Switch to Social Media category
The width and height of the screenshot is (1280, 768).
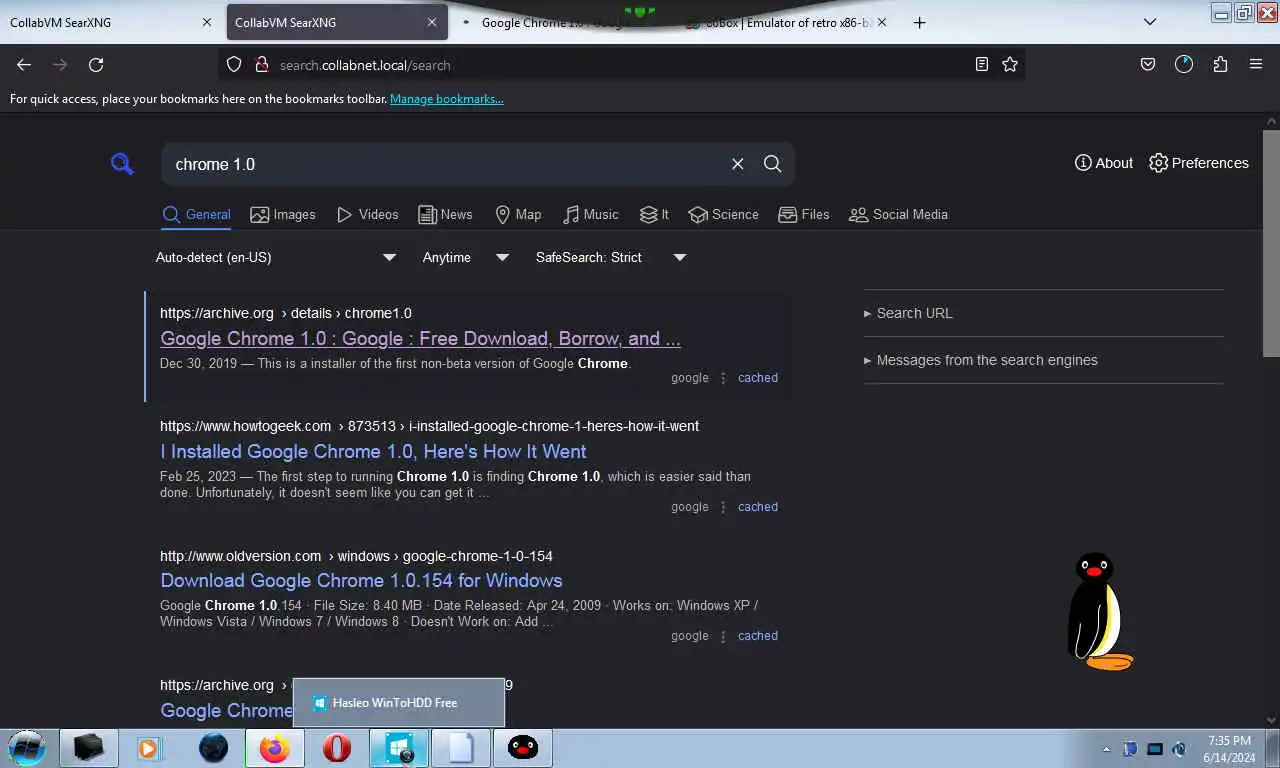point(898,214)
